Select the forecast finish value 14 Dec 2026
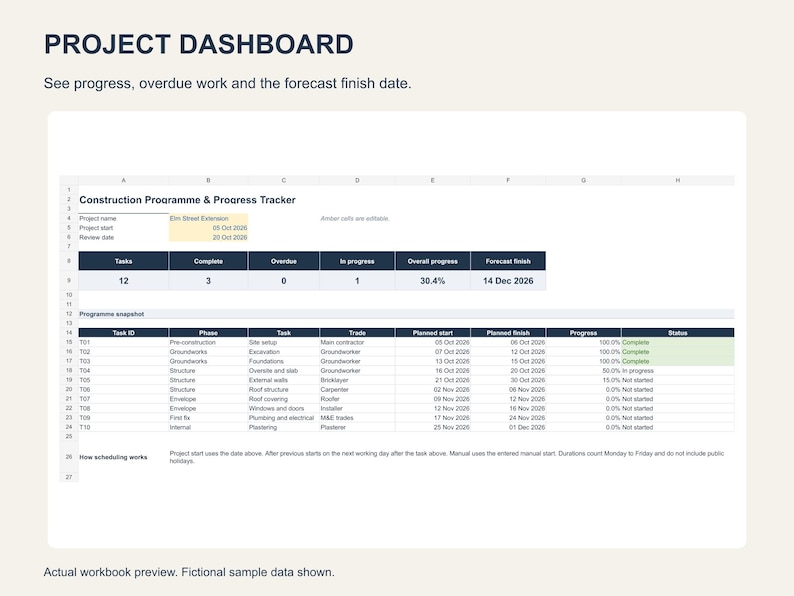The image size is (794, 596). (508, 281)
